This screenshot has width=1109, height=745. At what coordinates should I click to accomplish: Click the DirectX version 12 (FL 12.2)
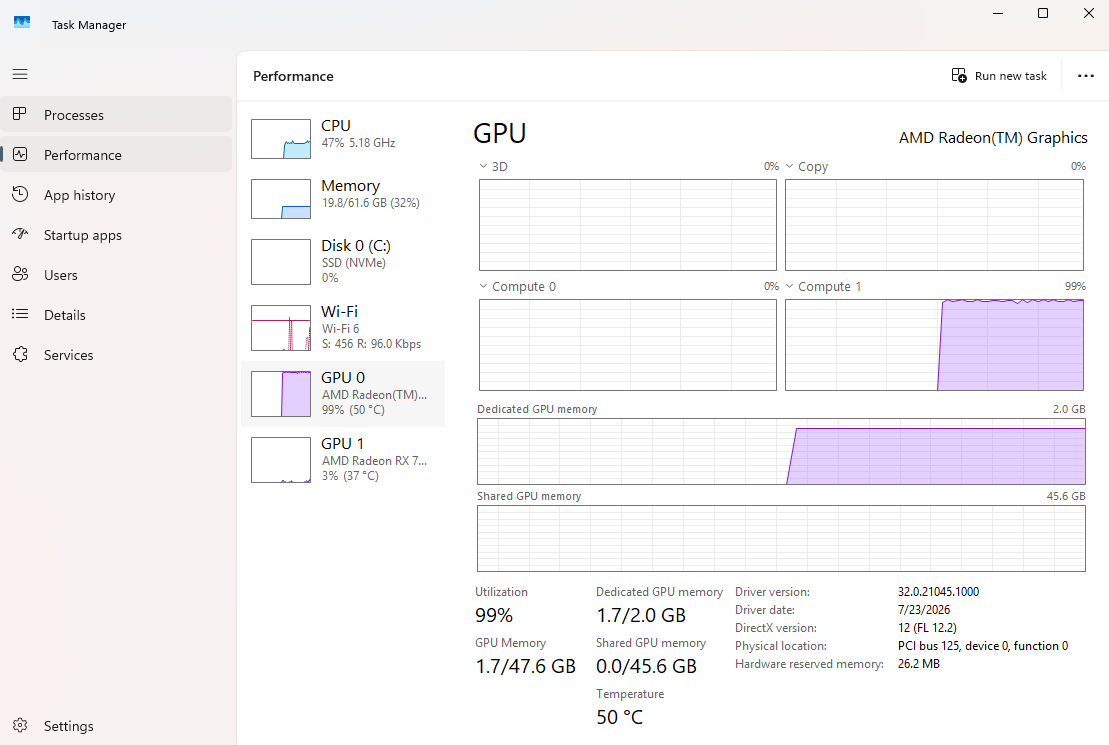927,628
